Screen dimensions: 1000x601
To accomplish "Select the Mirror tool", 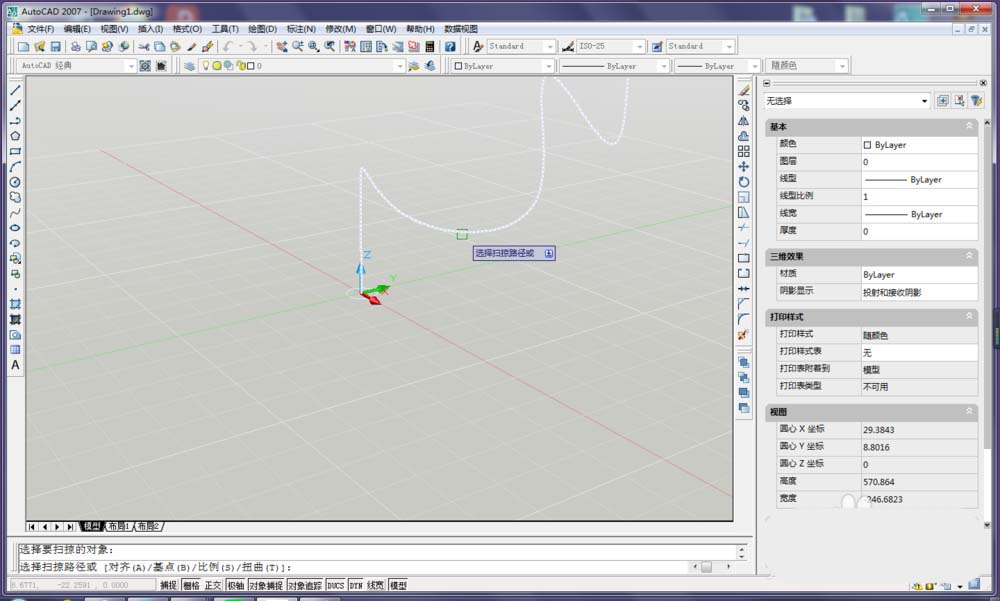I will tap(743, 120).
